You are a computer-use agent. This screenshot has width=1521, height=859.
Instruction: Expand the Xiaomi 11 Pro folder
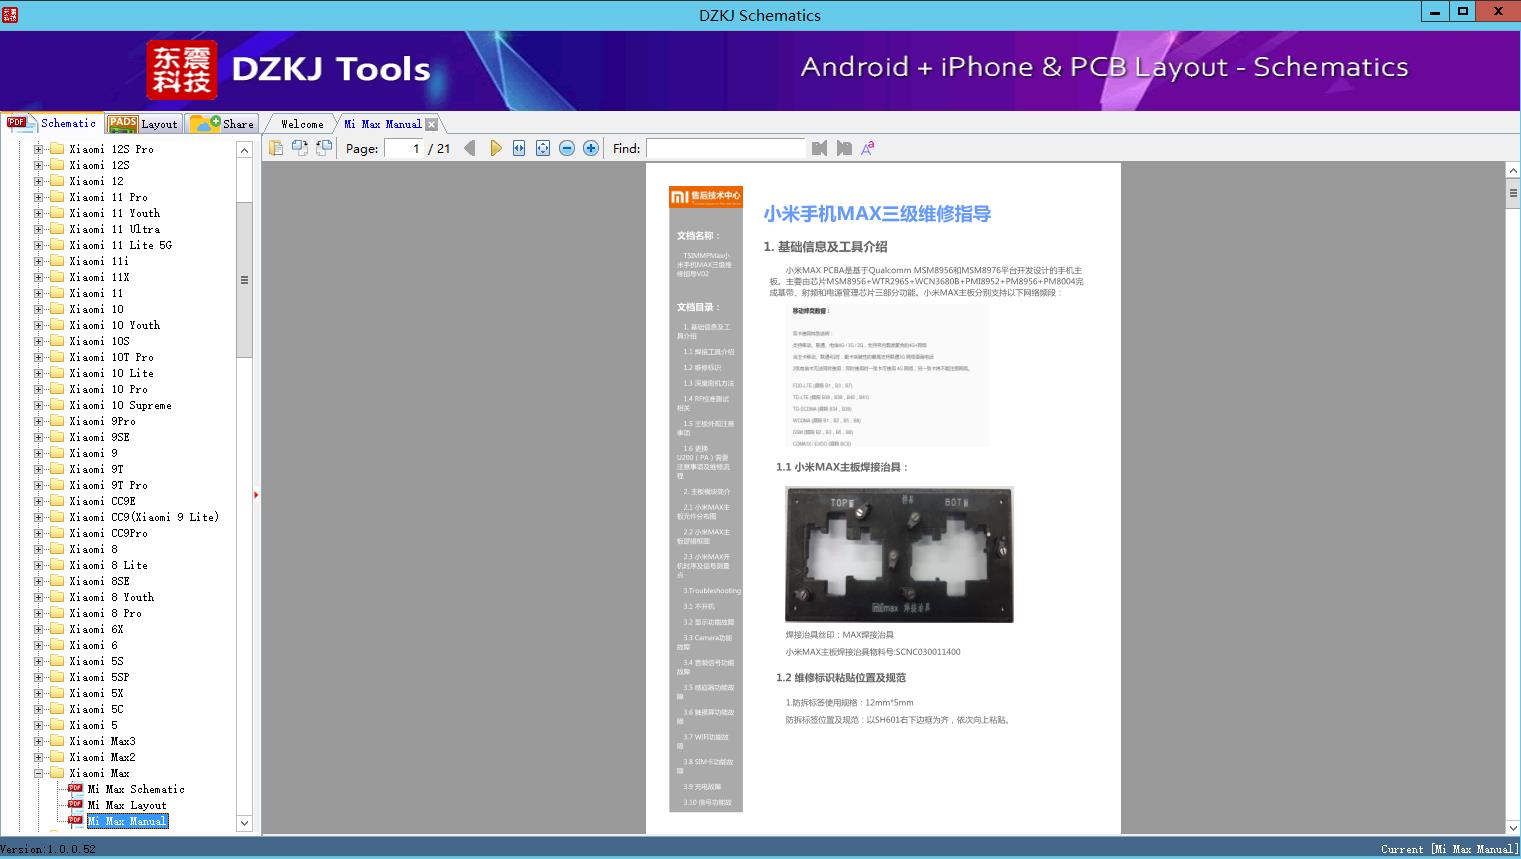point(38,197)
